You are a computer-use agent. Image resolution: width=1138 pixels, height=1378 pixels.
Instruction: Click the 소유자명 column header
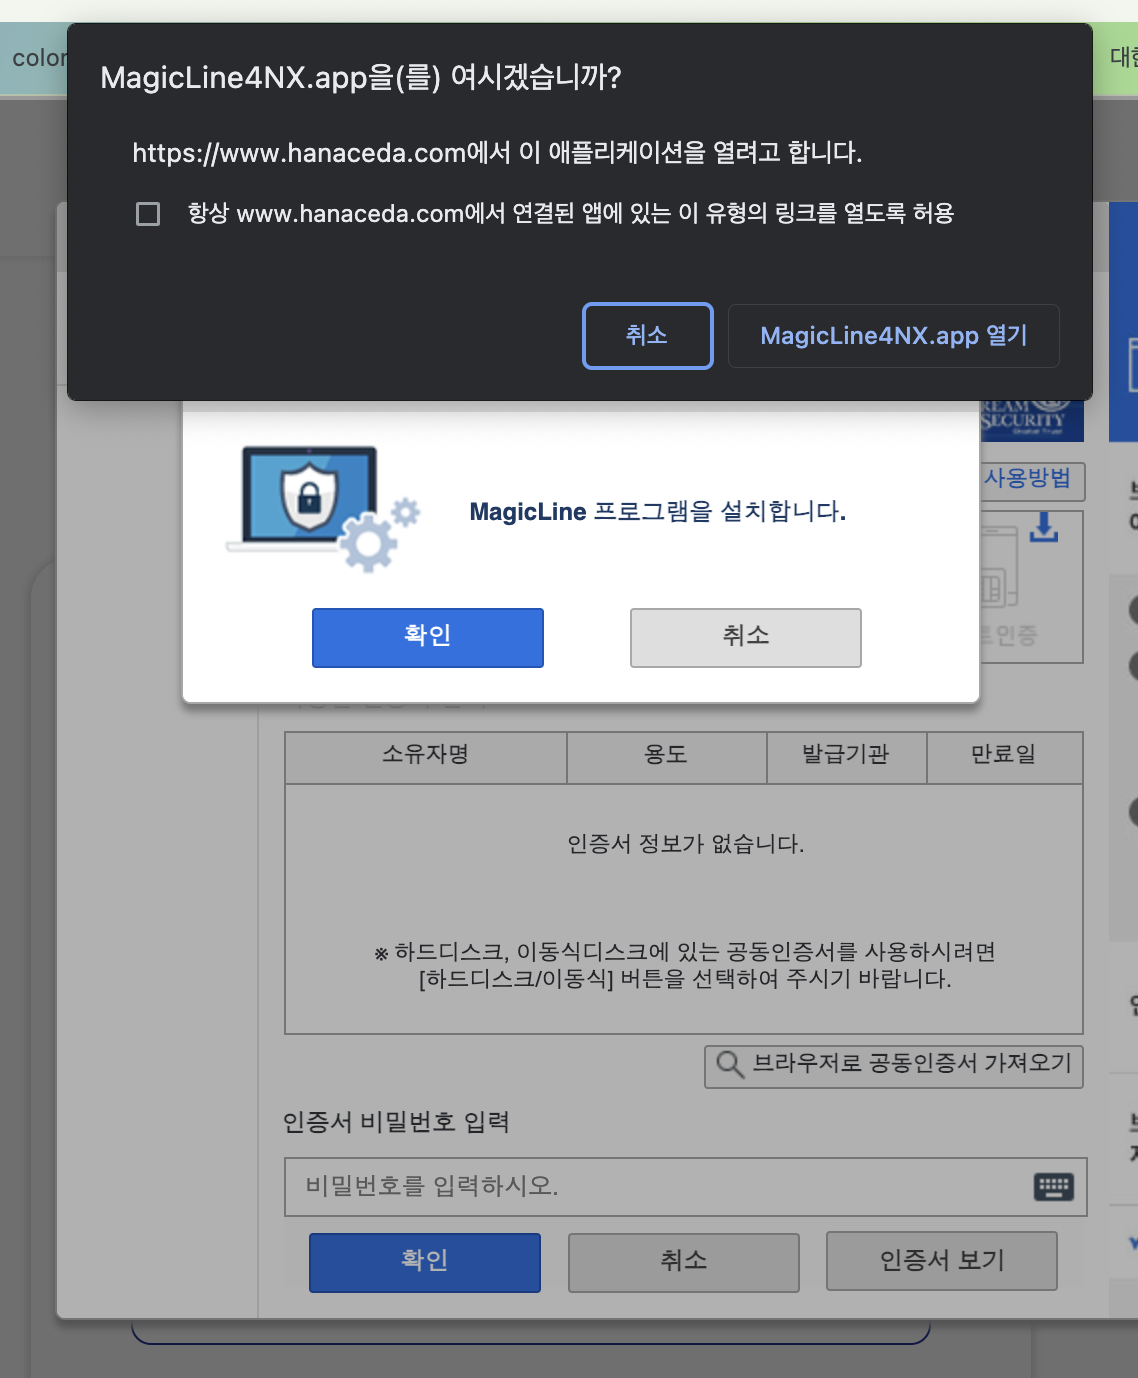pyautogui.click(x=425, y=755)
